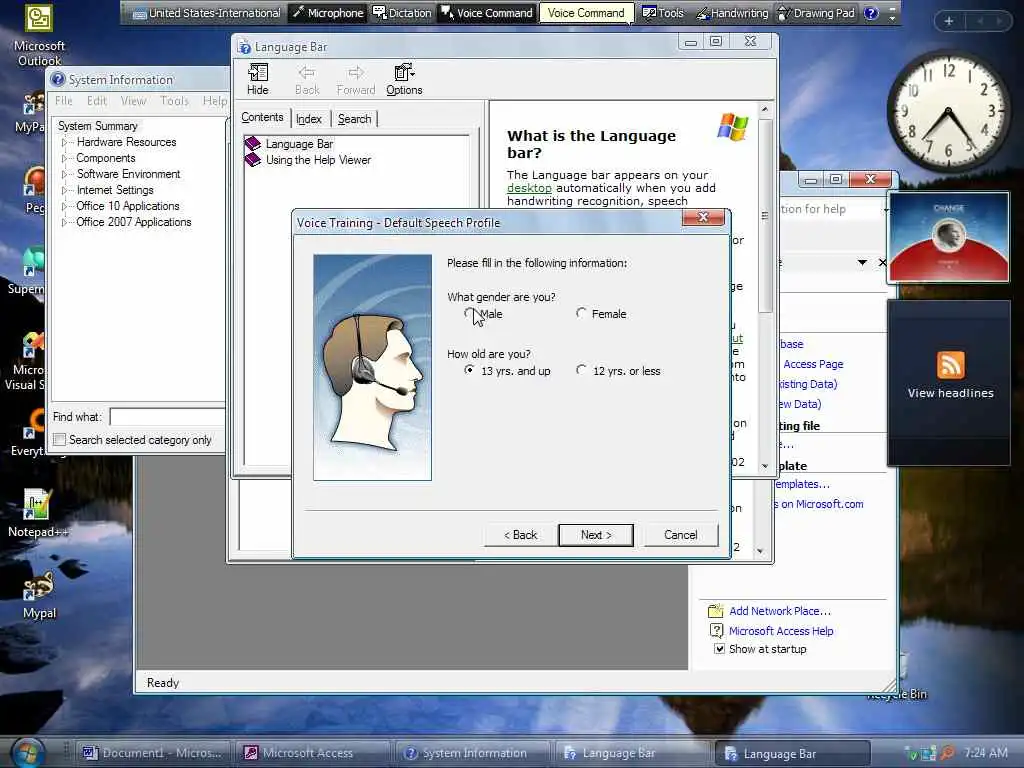Expand Software Environment tree node
This screenshot has height=768, width=1024.
pyautogui.click(x=65, y=174)
